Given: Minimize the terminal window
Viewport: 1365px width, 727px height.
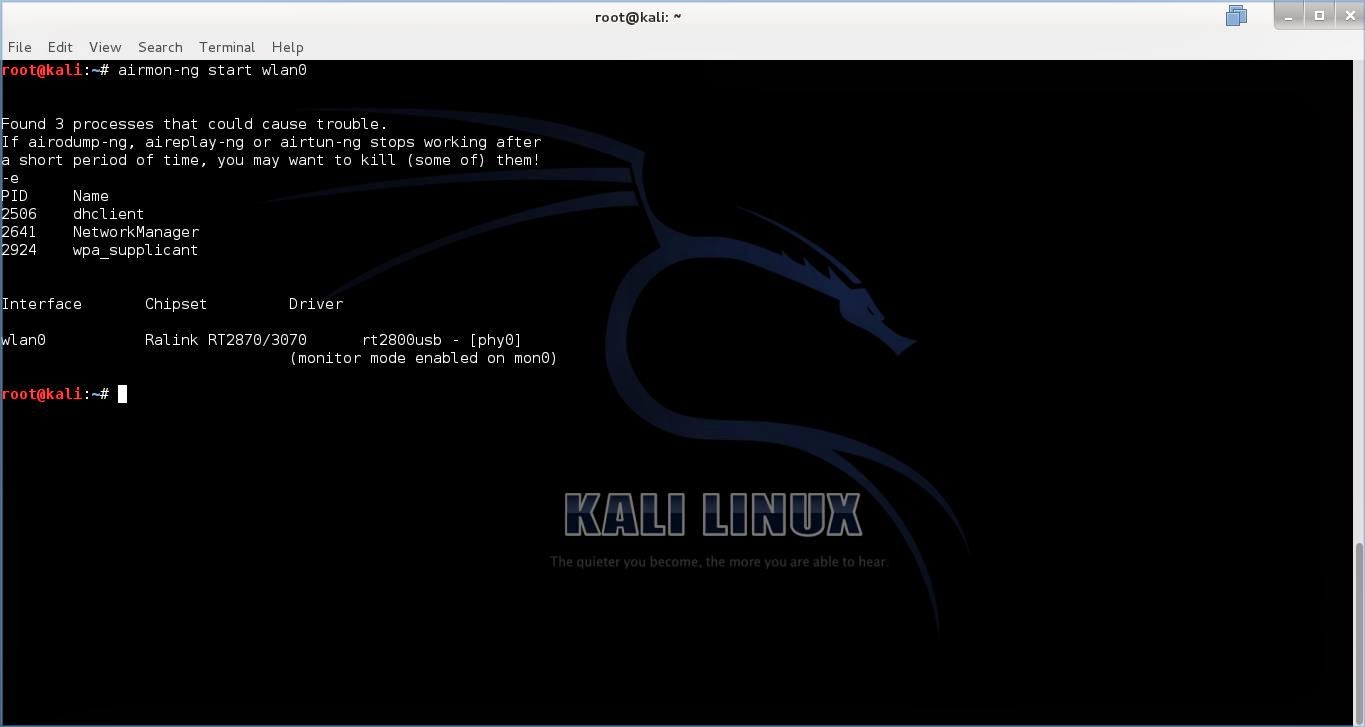Looking at the screenshot, I should pyautogui.click(x=1290, y=15).
